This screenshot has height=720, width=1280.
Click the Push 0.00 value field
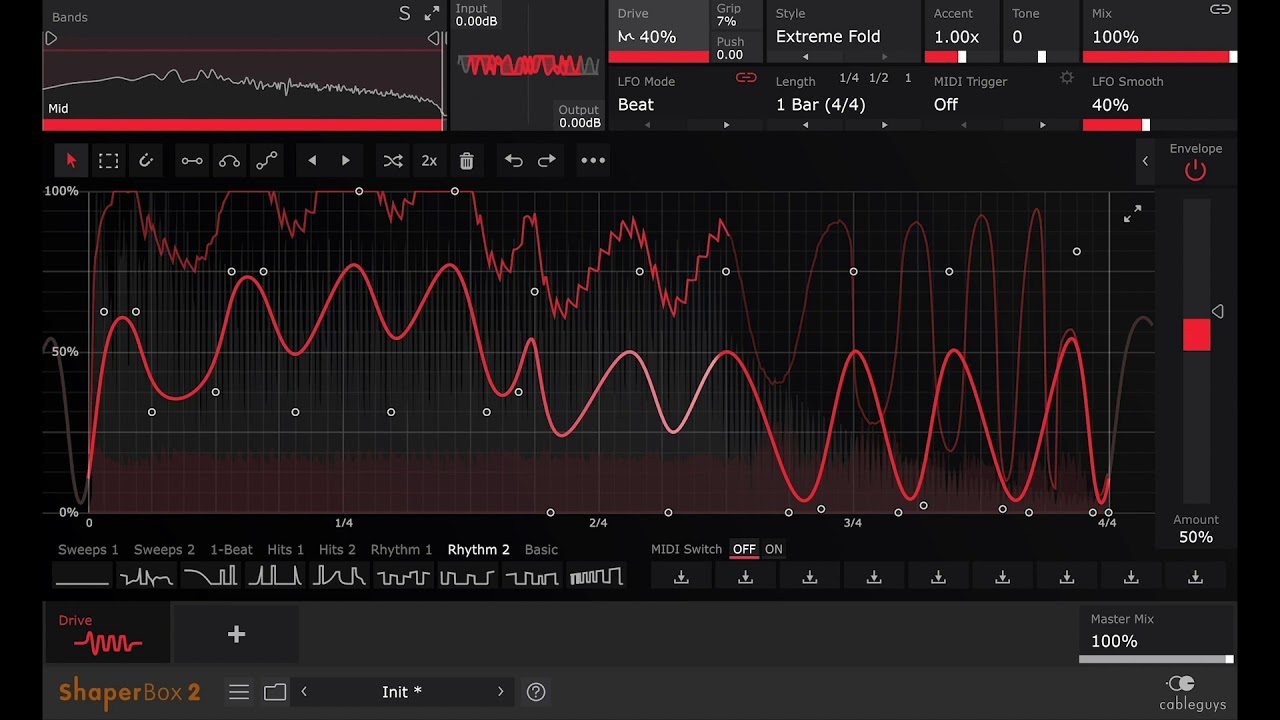pyautogui.click(x=729, y=55)
